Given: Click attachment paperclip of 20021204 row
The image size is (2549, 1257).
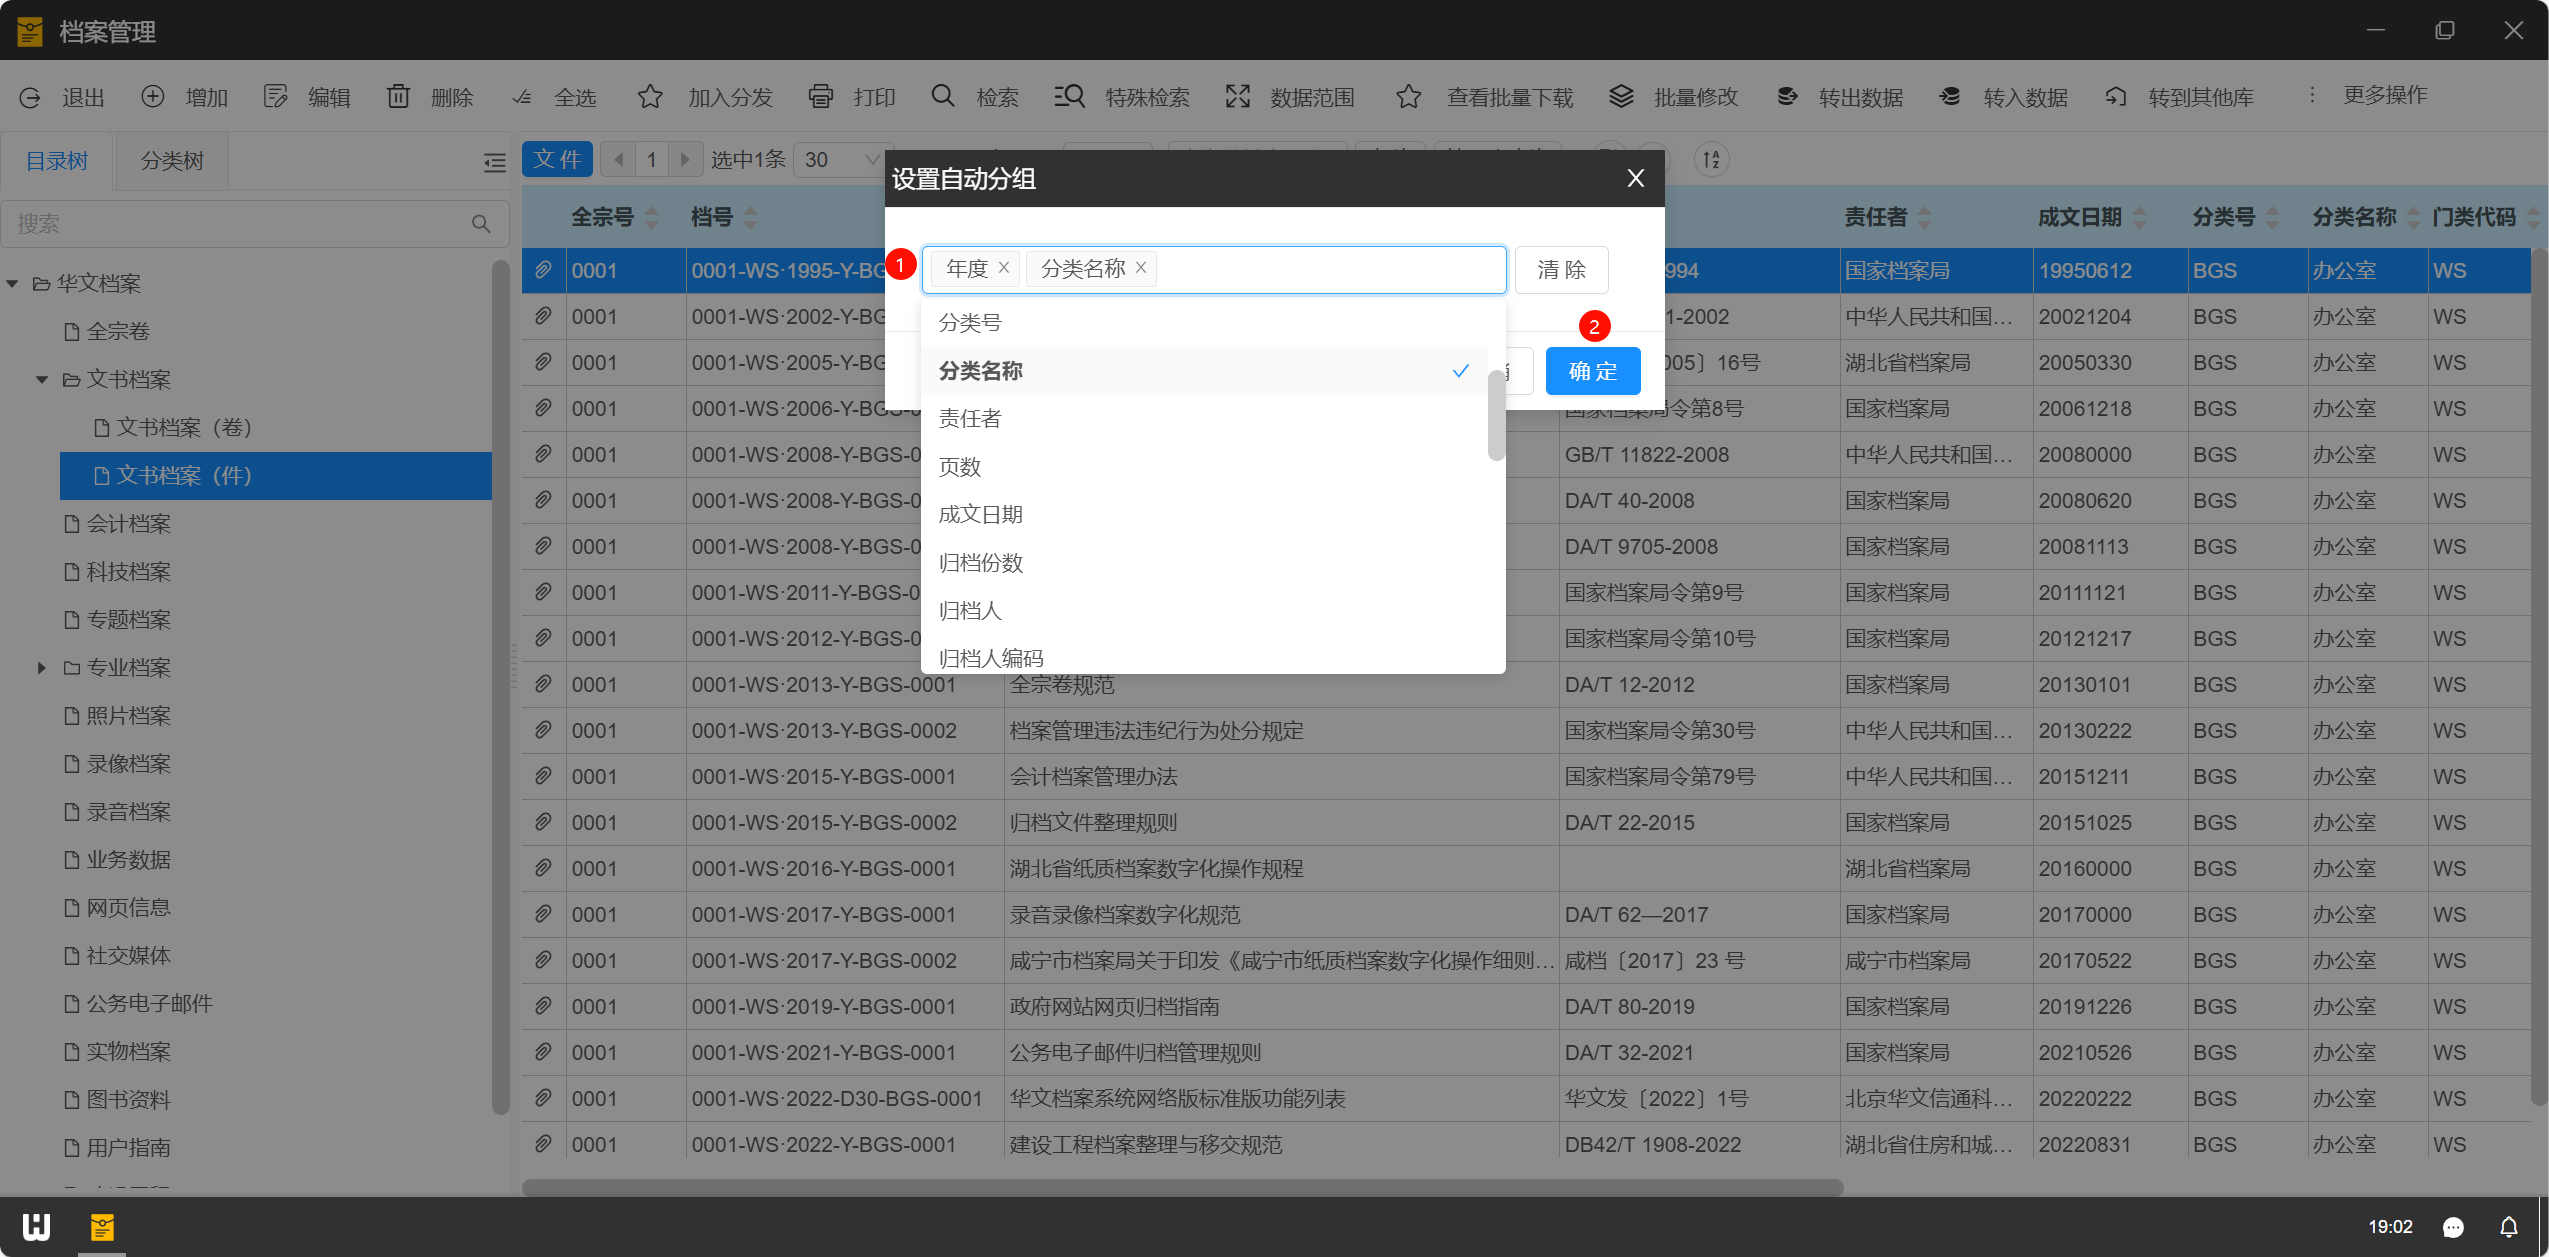Looking at the screenshot, I should [x=543, y=316].
